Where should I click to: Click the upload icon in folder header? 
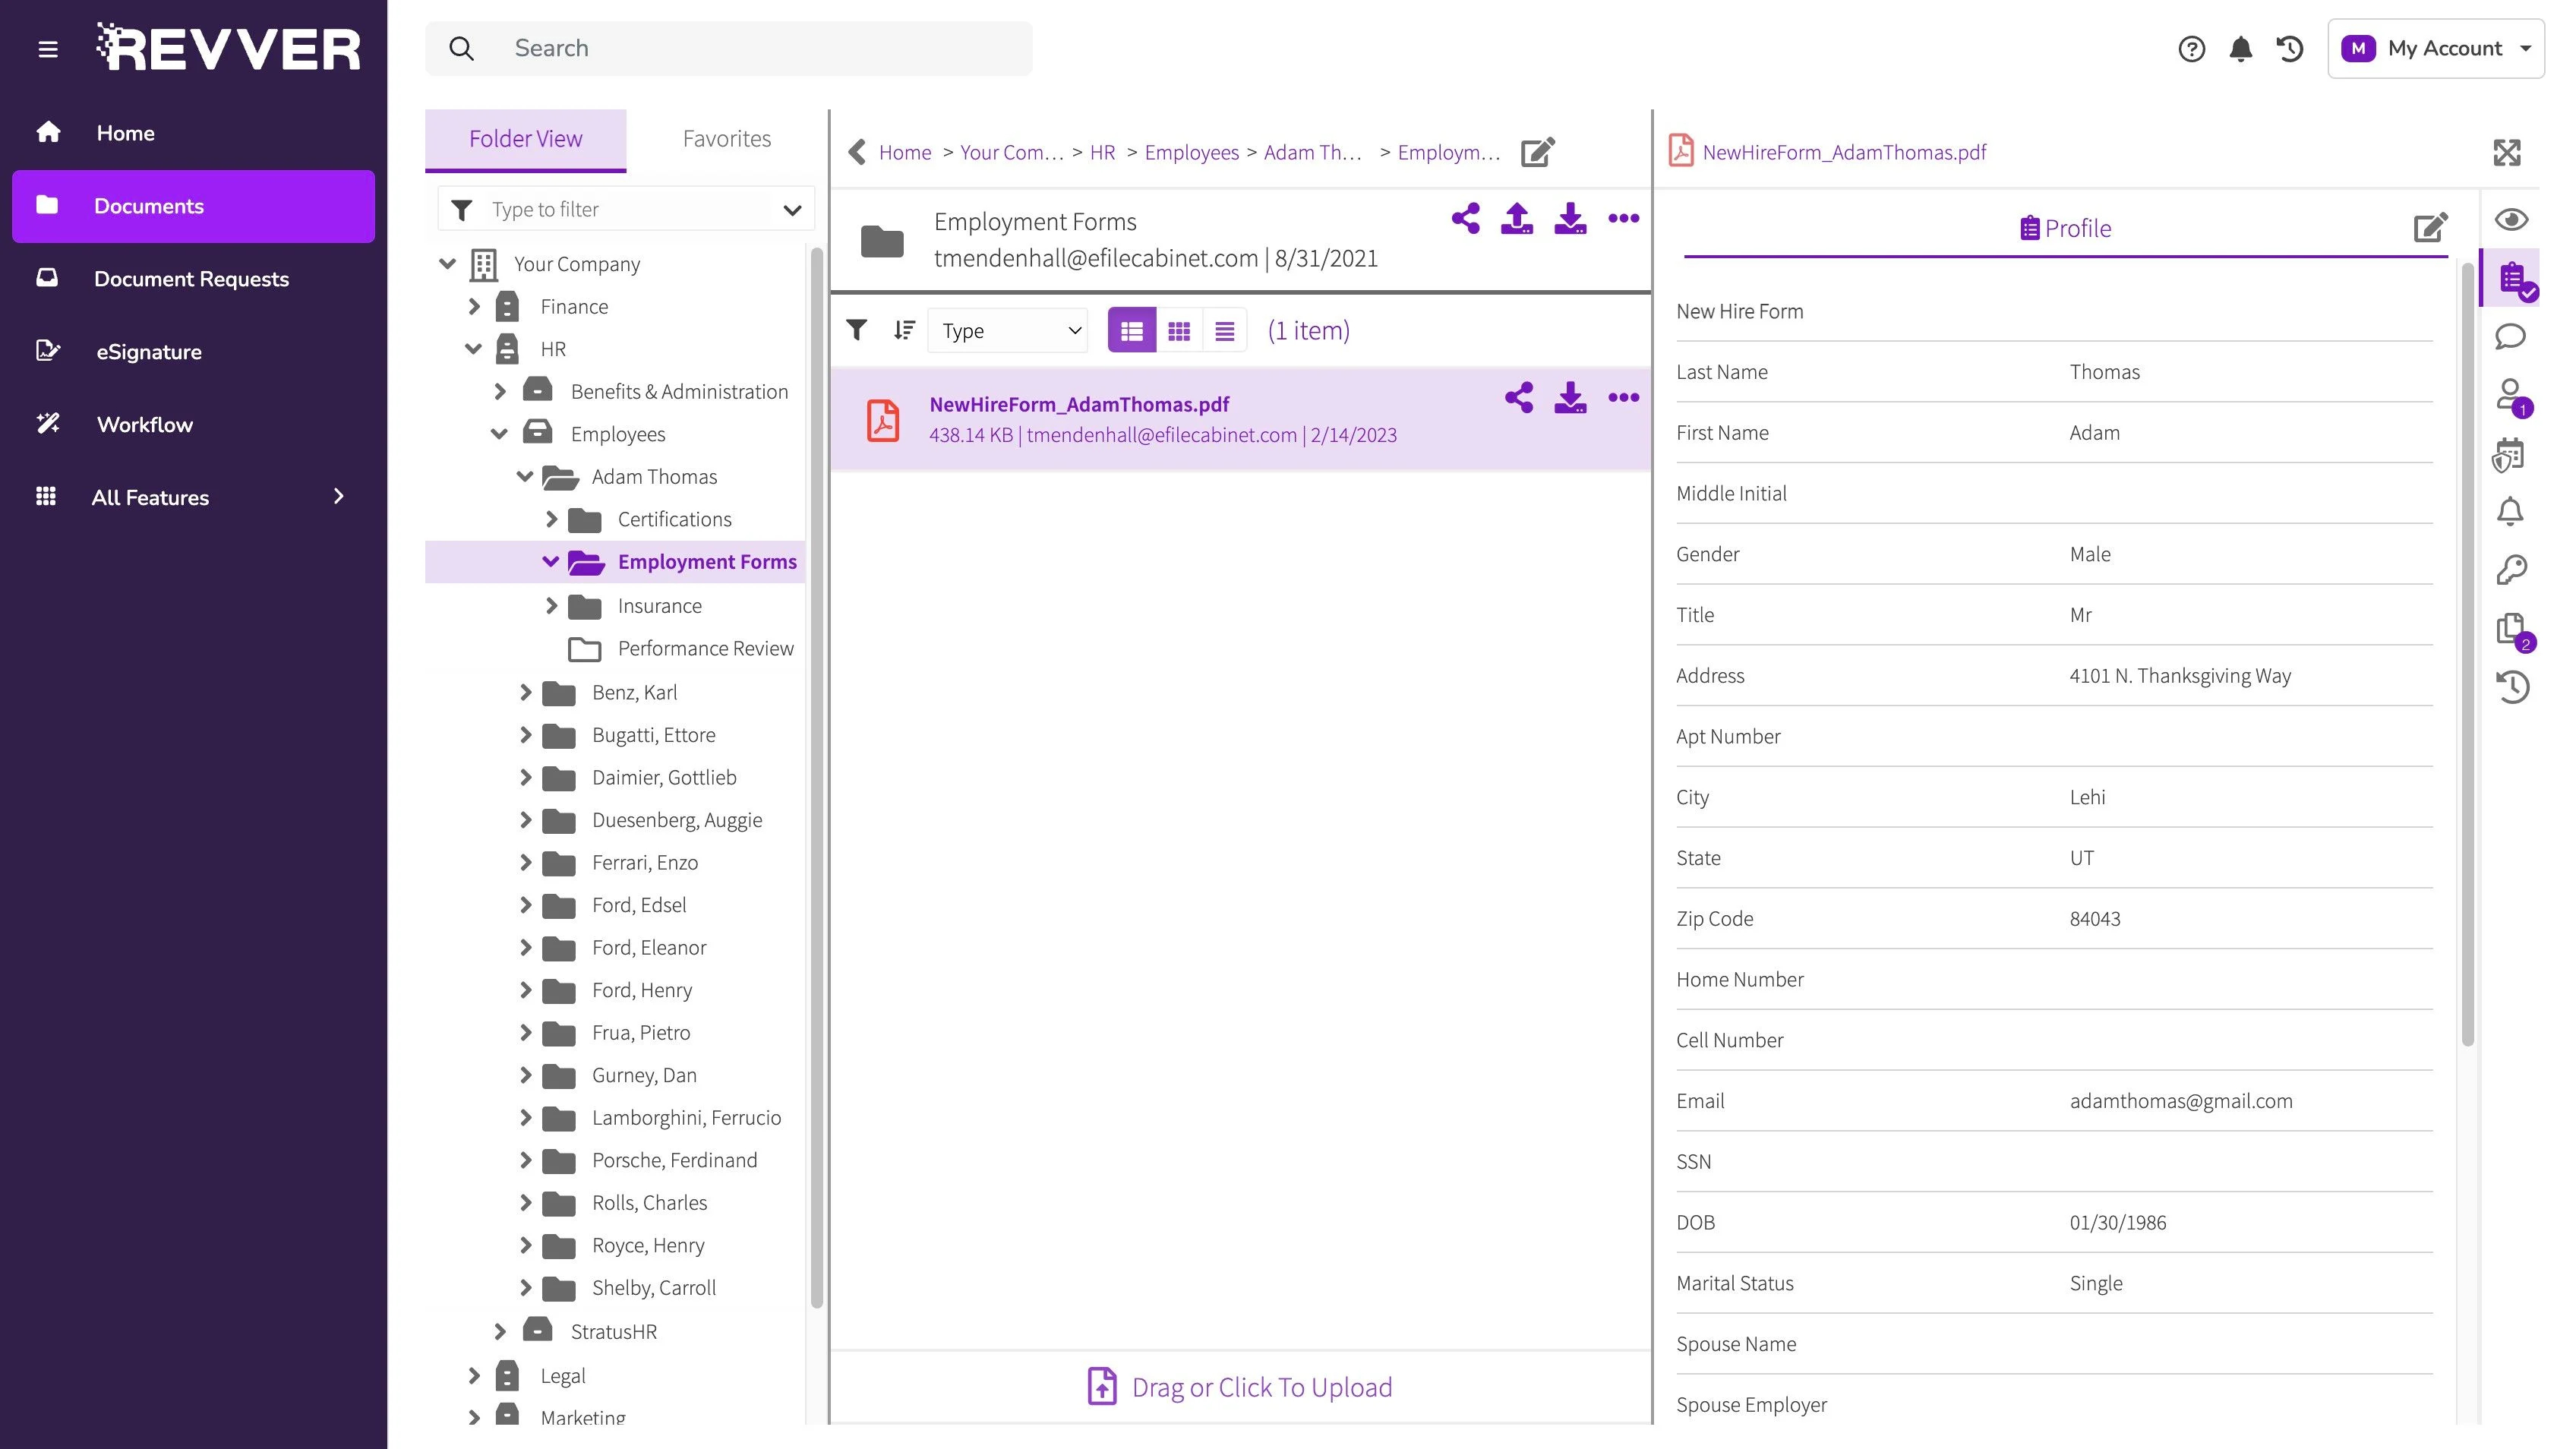(1517, 218)
